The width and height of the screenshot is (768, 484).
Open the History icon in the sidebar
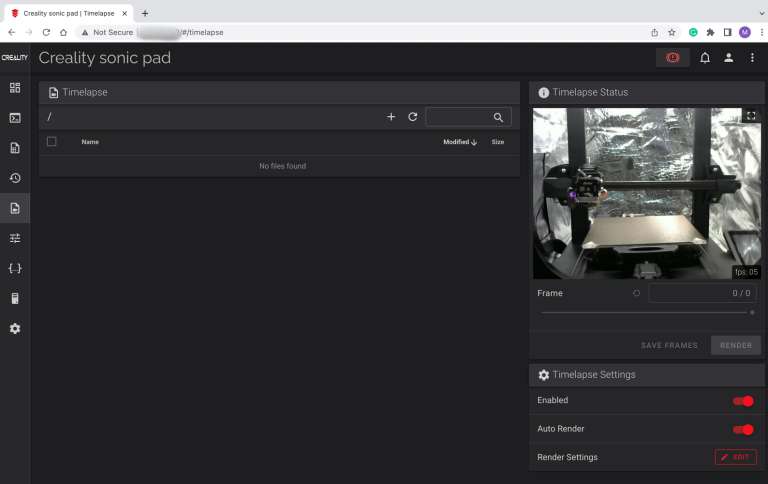(x=15, y=178)
